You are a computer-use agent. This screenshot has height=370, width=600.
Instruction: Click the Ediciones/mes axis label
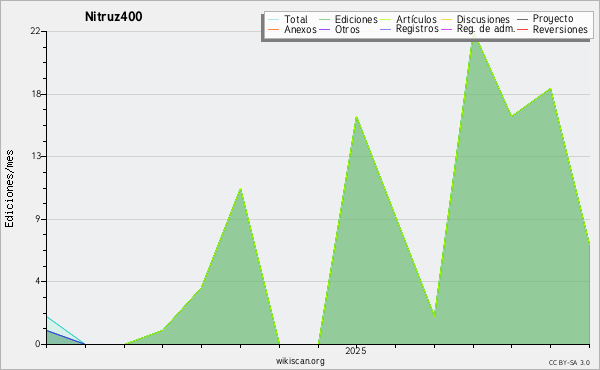[10, 189]
